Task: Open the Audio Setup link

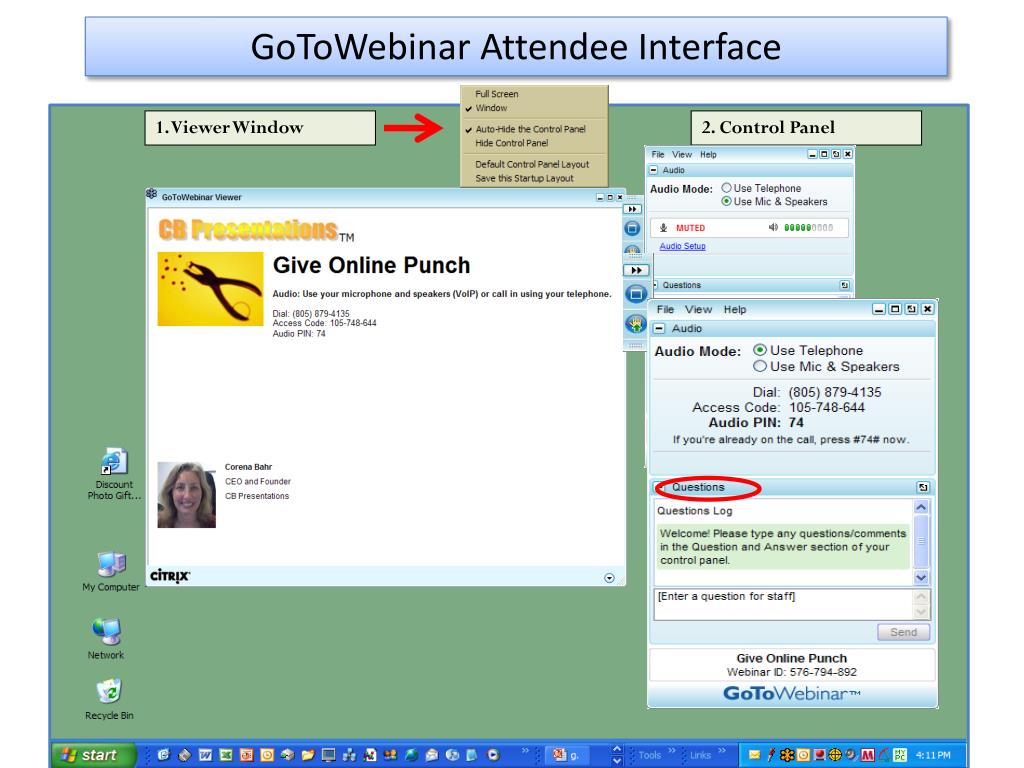Action: pos(682,246)
